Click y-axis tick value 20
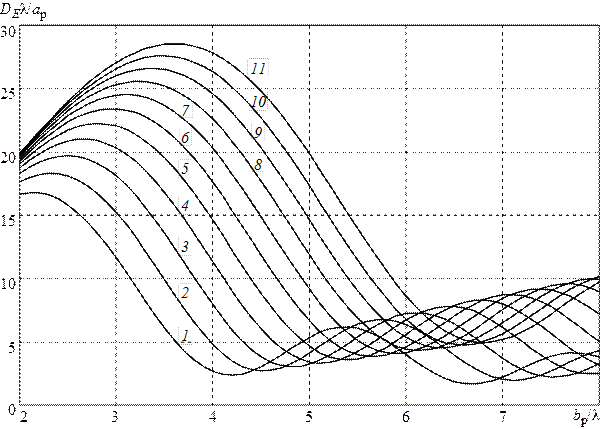This screenshot has height=429, width=601. (x=8, y=158)
